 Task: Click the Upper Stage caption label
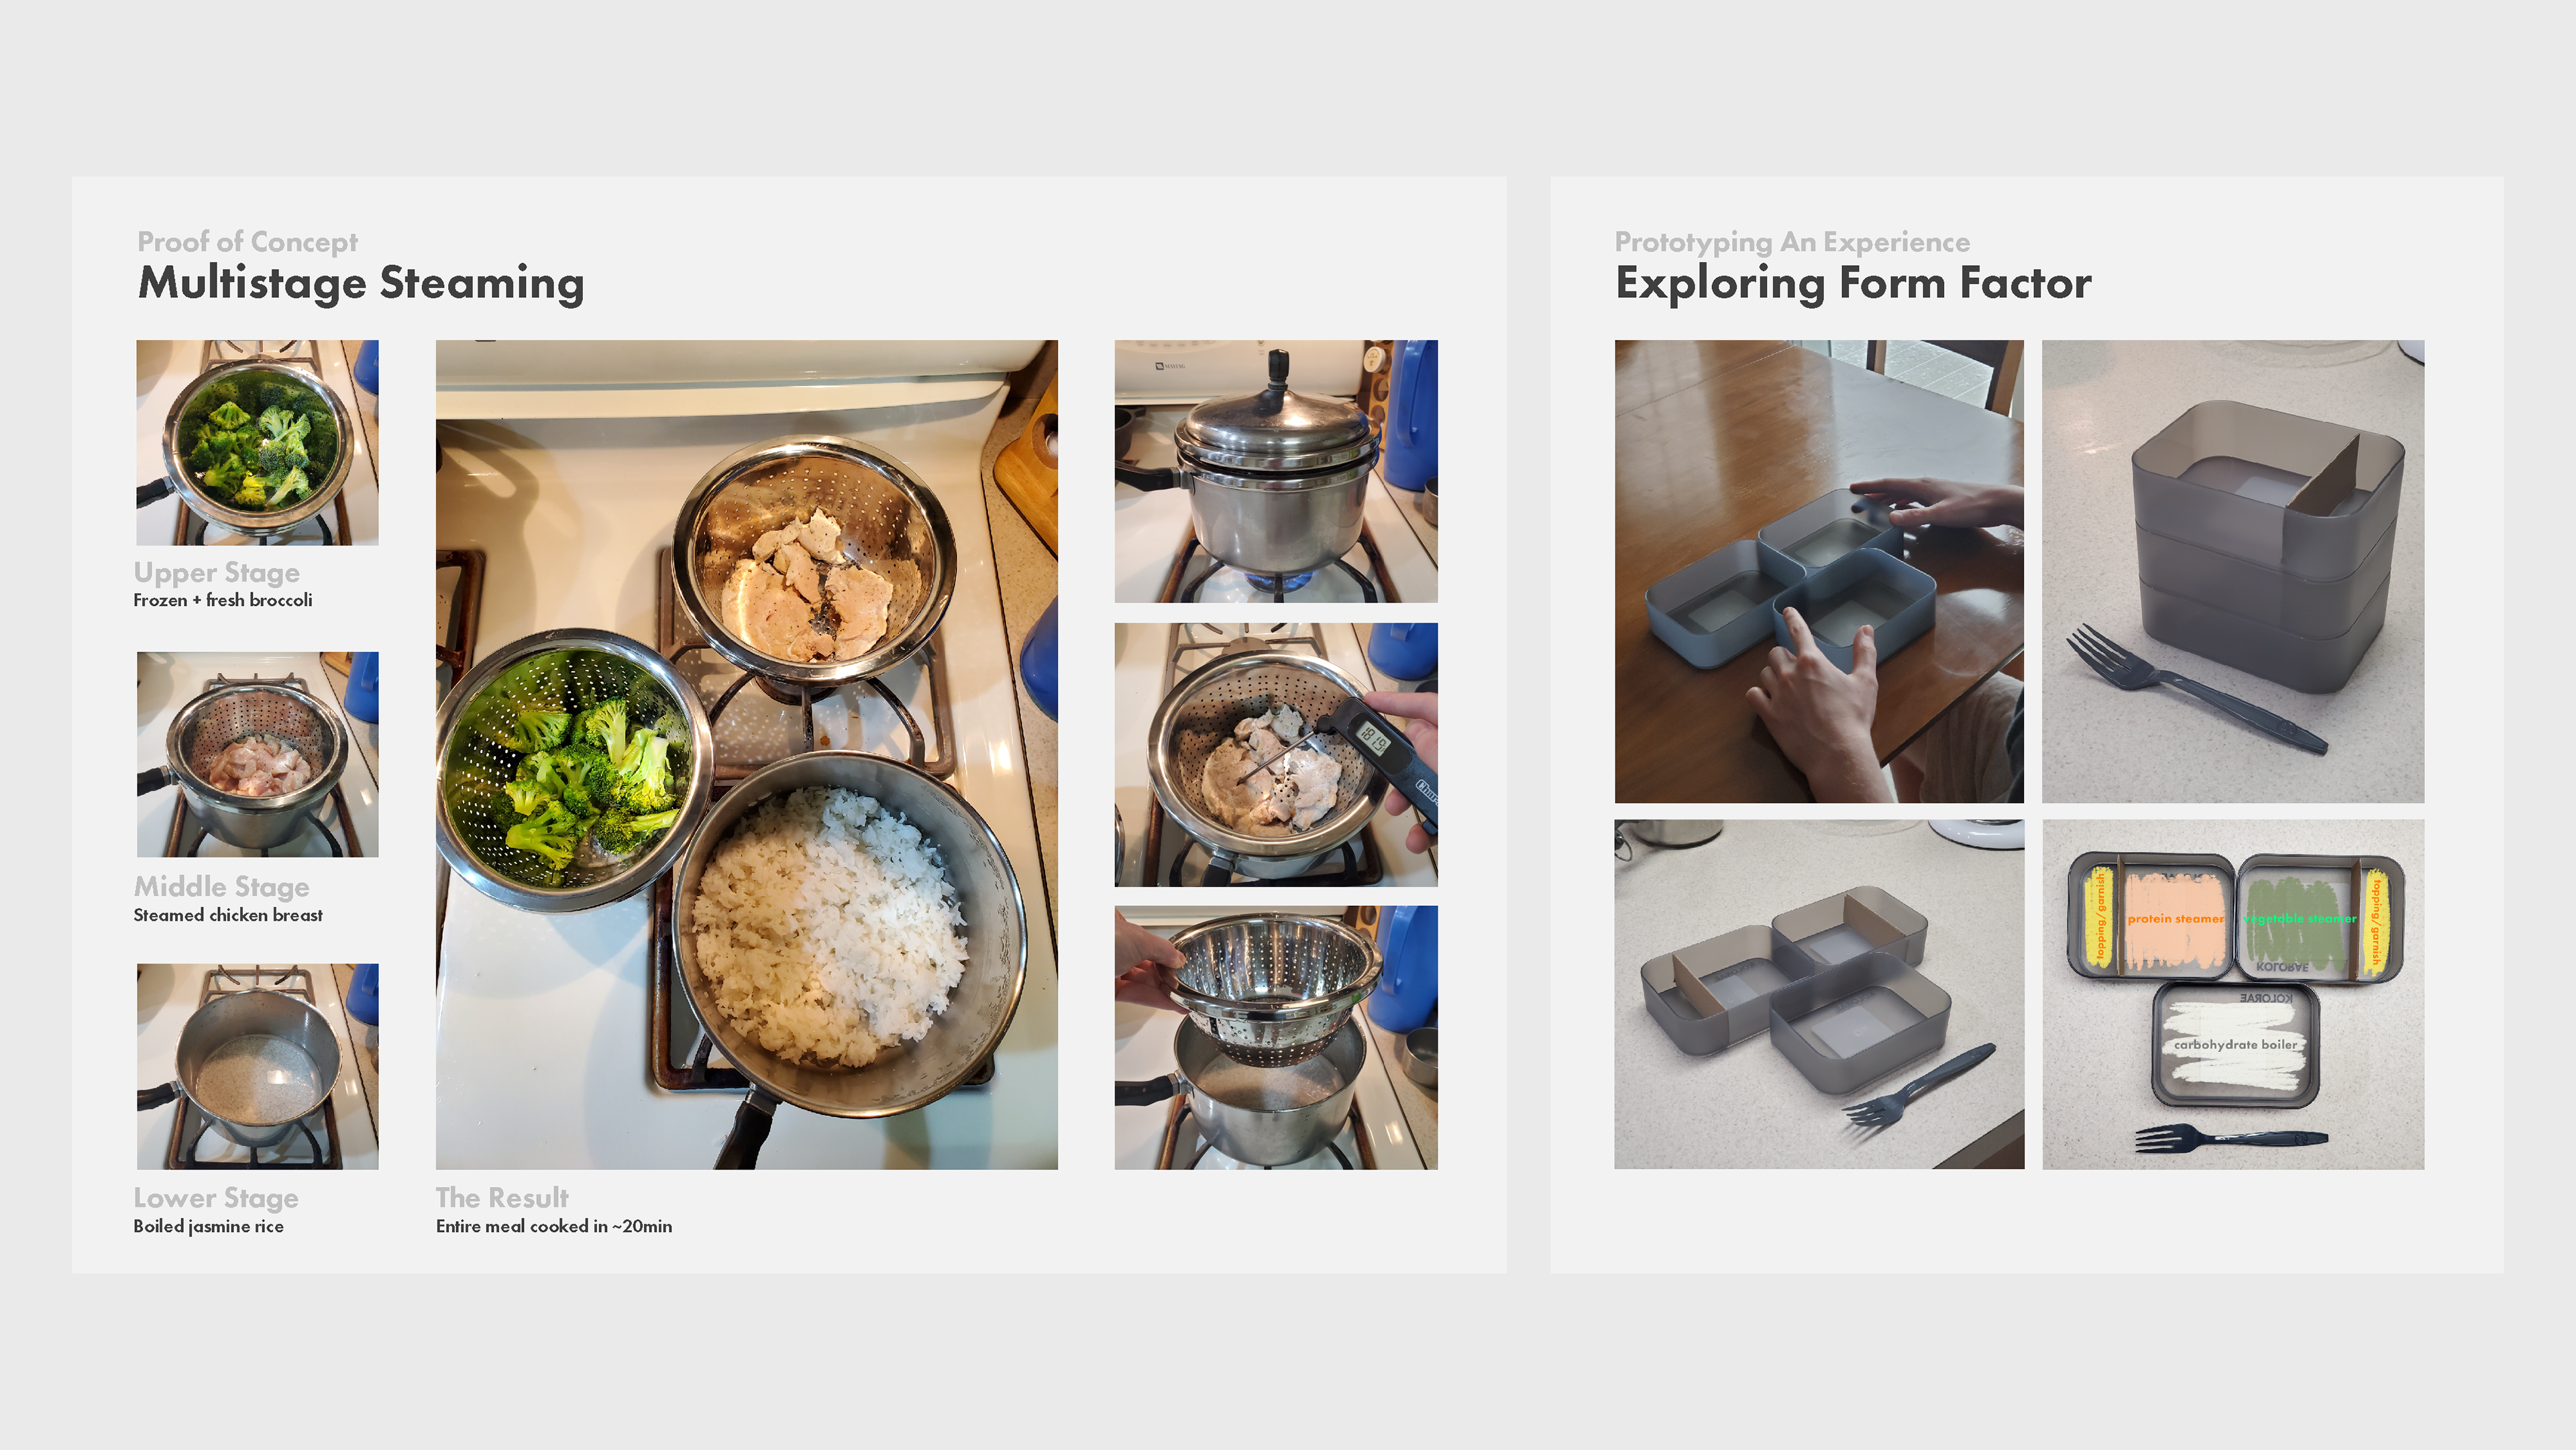coord(217,572)
